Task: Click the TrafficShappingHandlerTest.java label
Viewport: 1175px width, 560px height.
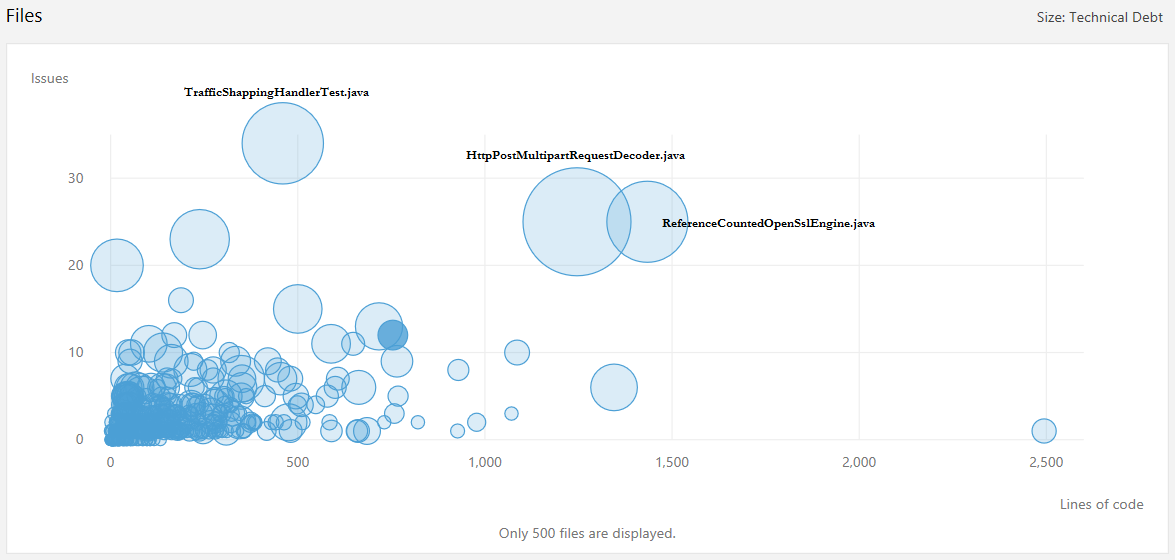Action: (276, 92)
